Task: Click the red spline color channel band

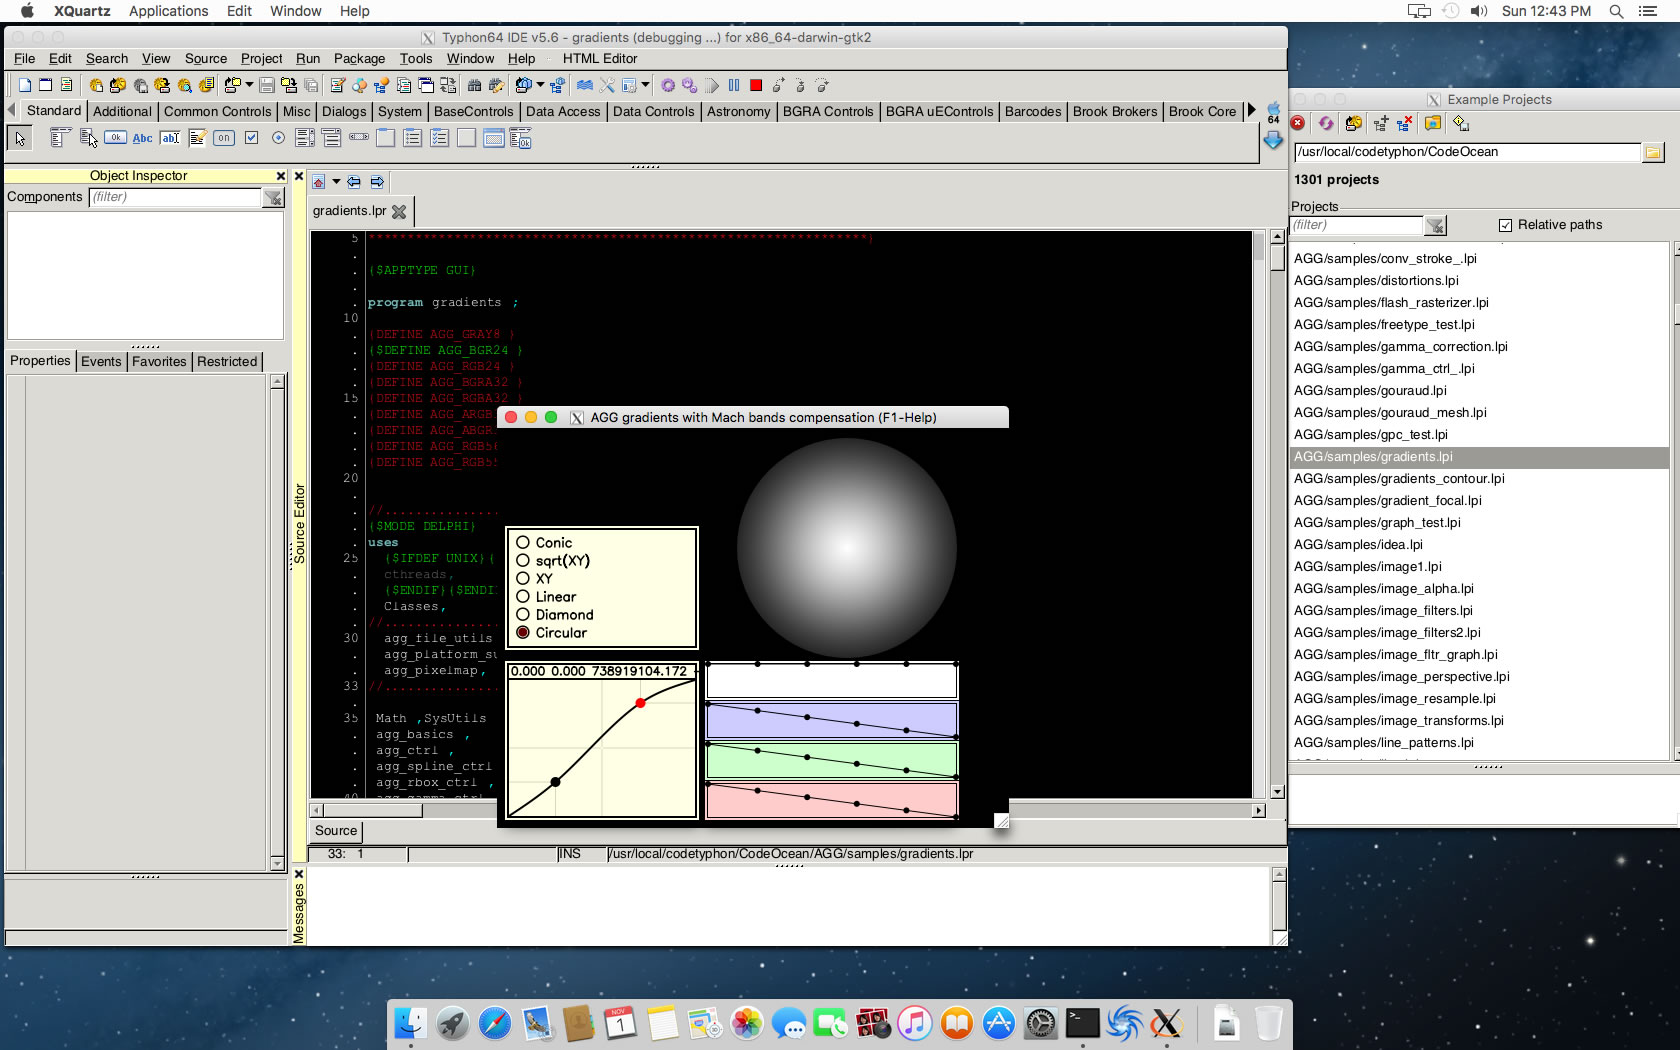Action: pos(832,800)
